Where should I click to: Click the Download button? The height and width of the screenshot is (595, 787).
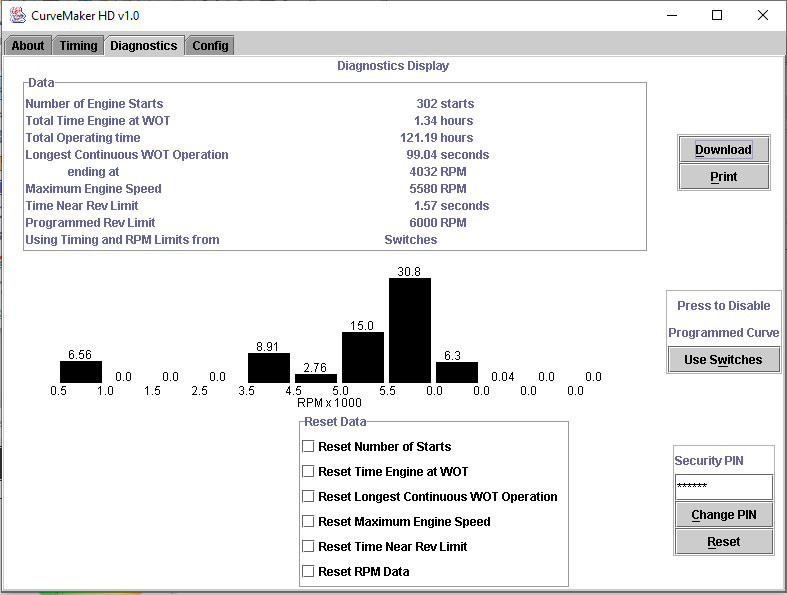pyautogui.click(x=723, y=149)
